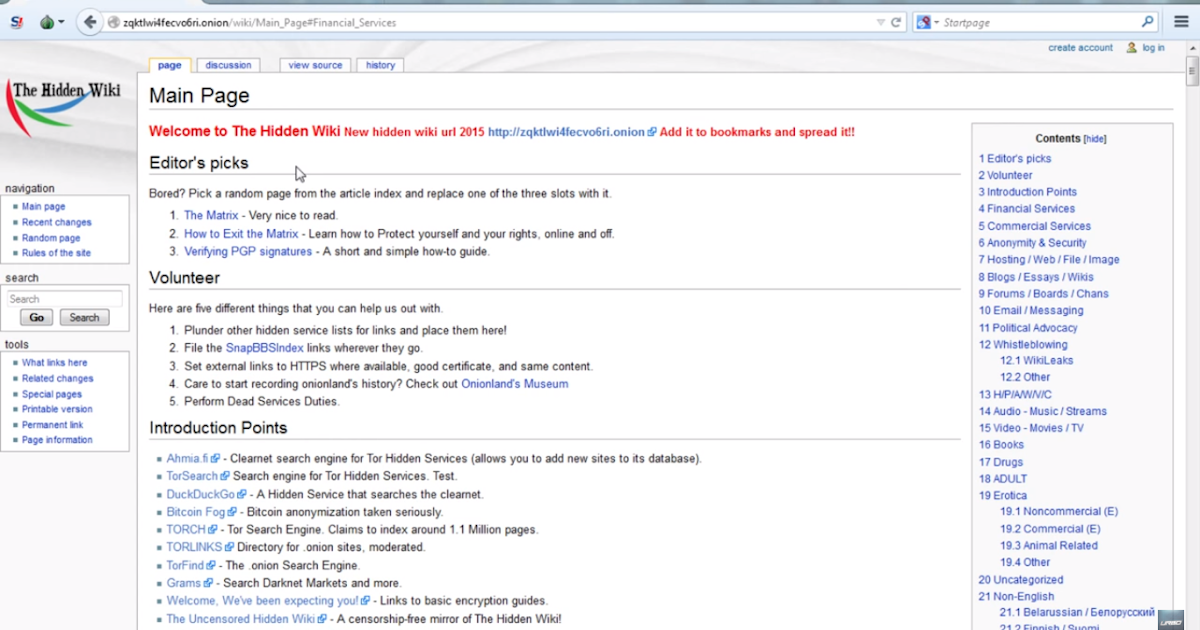The width and height of the screenshot is (1200, 630).
Task: Open How to Exit the Matrix link
Action: [241, 233]
